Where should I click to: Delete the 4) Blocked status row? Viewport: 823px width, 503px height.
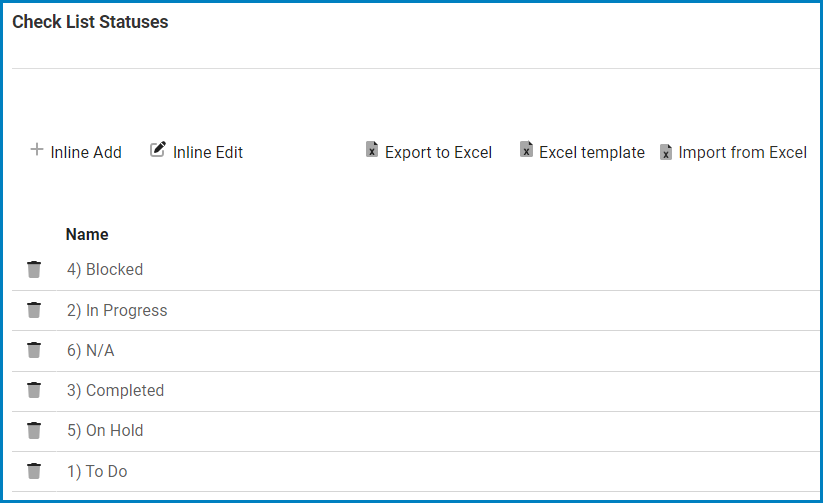[34, 269]
